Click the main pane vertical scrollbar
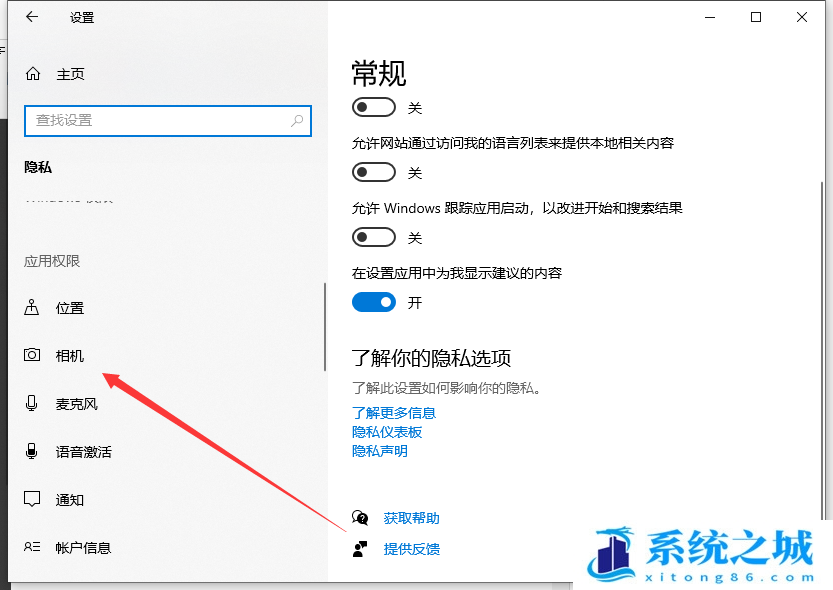 click(822, 350)
